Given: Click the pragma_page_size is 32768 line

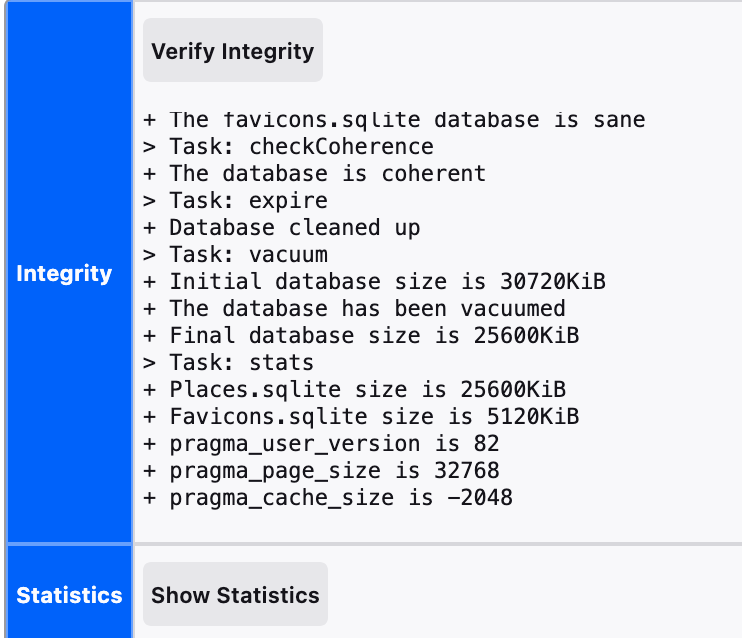Looking at the screenshot, I should pos(321,471).
